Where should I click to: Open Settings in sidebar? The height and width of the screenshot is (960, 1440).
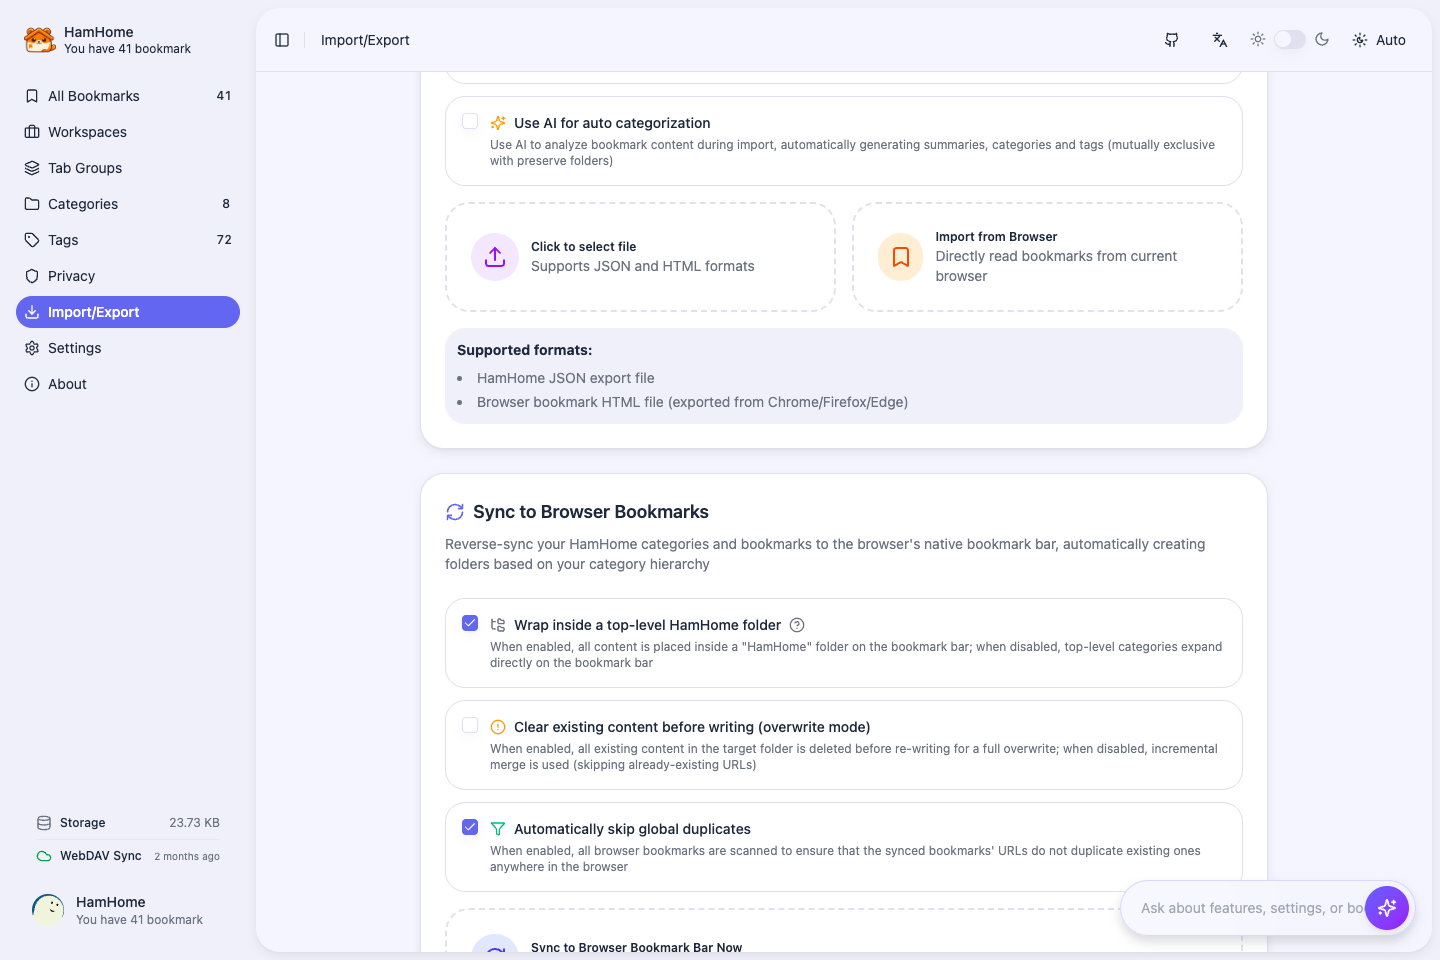pyautogui.click(x=128, y=348)
